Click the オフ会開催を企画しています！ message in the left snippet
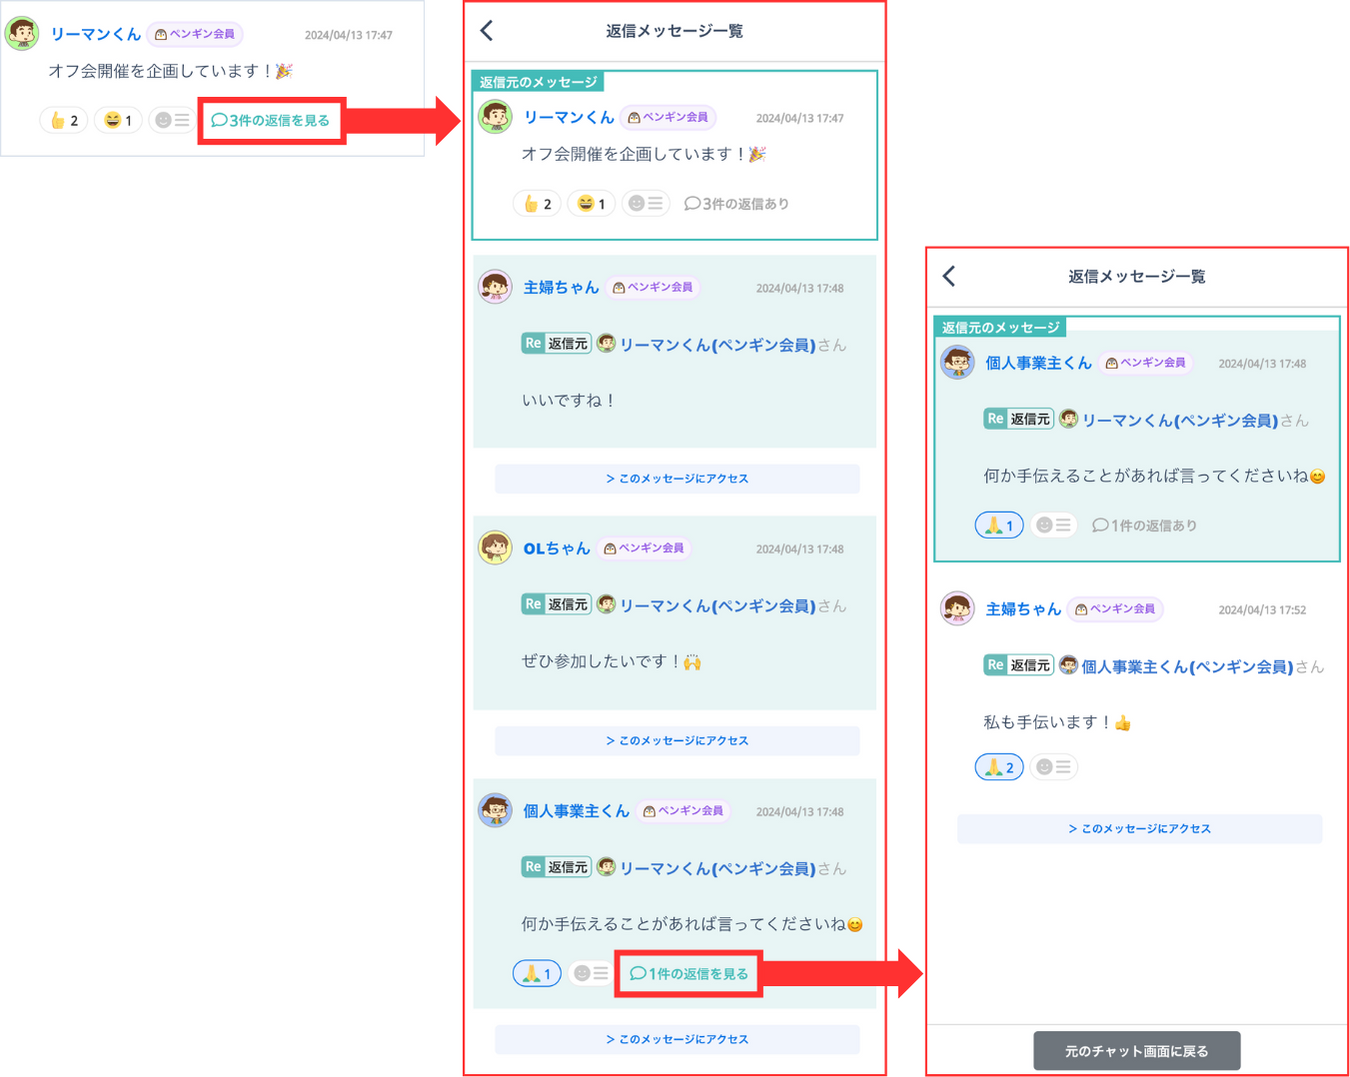The image size is (1350, 1077). (171, 71)
